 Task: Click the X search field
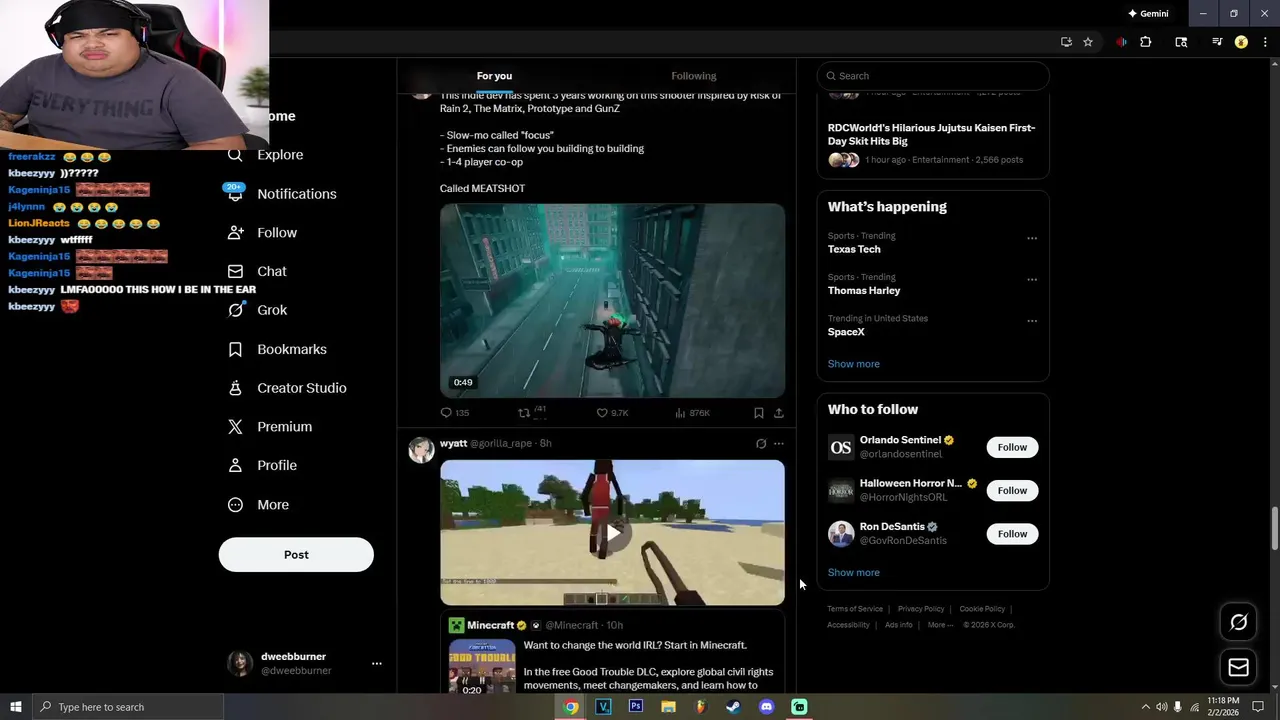point(933,76)
